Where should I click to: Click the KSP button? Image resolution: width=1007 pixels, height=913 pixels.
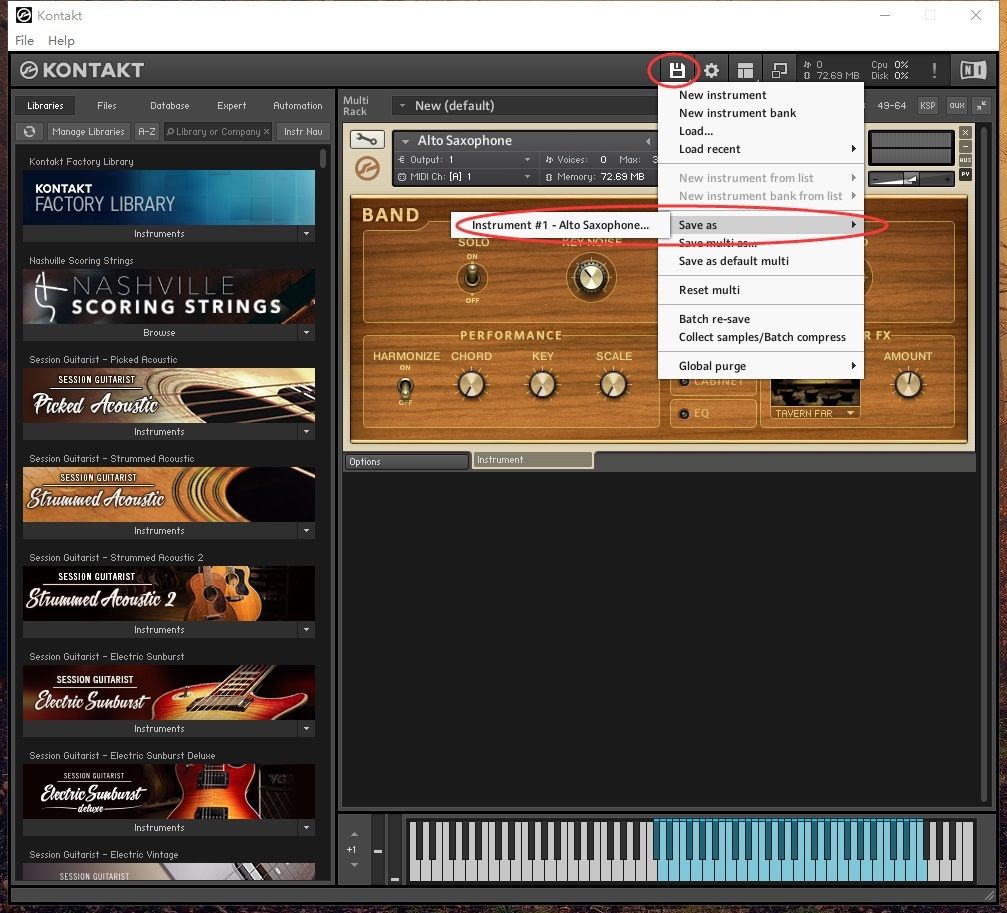tap(927, 105)
